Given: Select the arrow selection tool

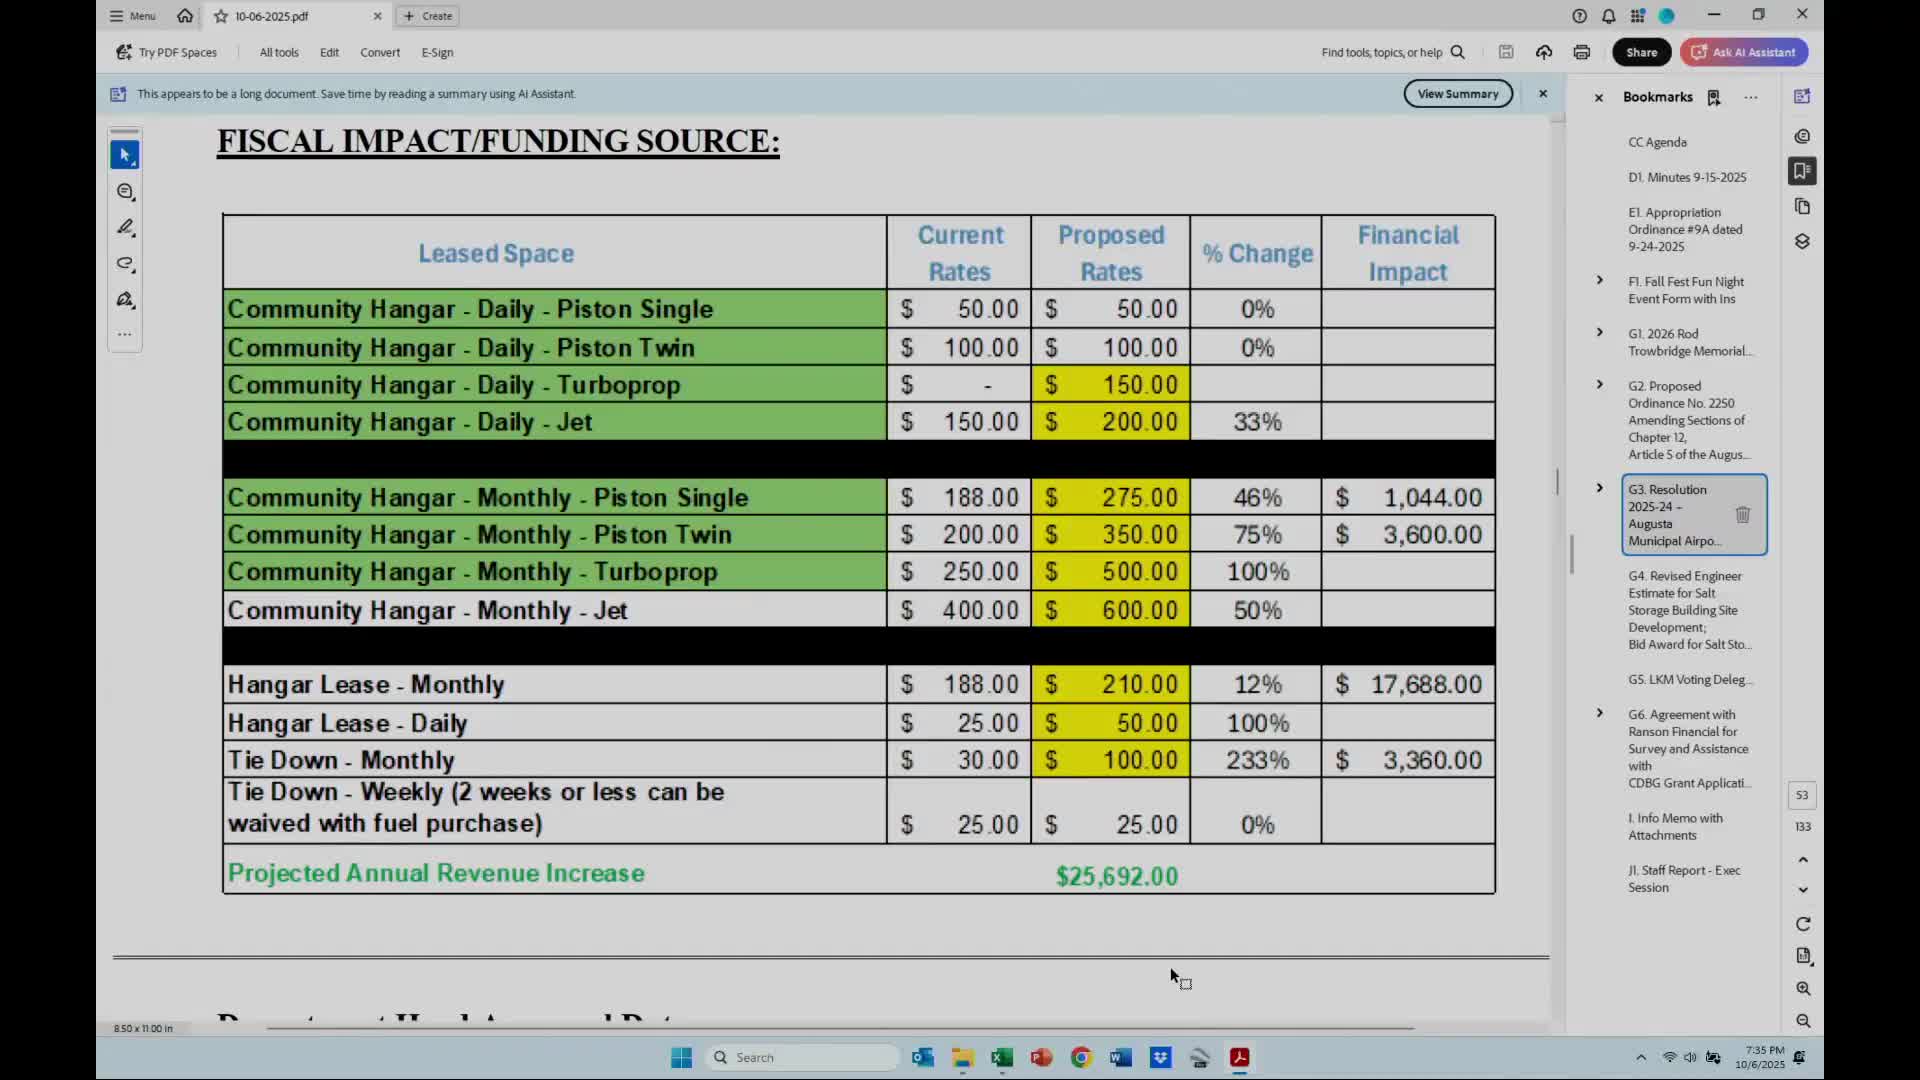Looking at the screenshot, I should click(x=125, y=155).
